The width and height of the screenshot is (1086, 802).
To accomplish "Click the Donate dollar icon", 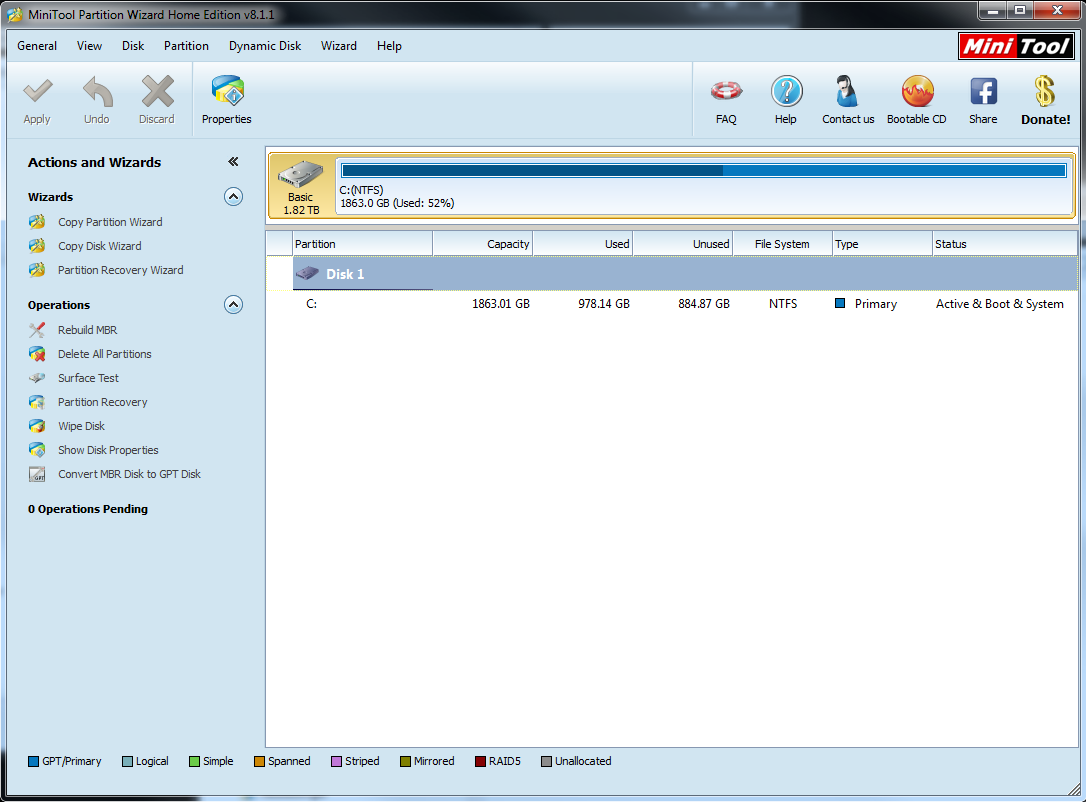I will 1044,91.
